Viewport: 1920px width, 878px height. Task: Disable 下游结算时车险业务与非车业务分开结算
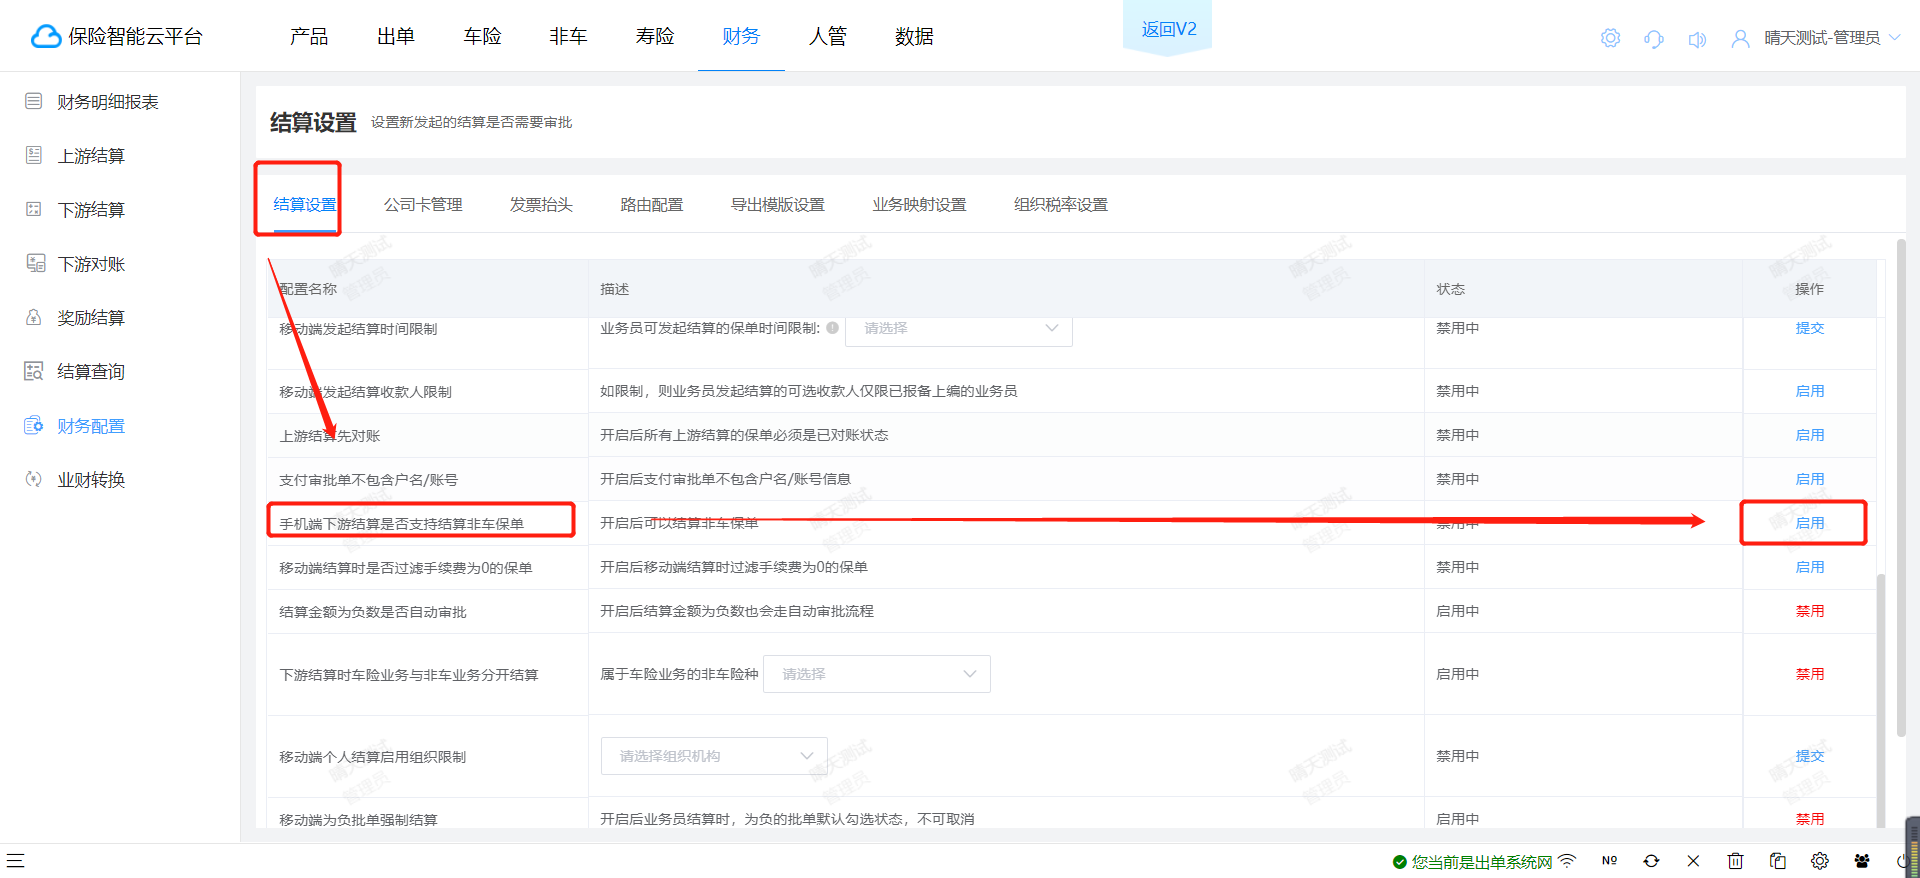pyautogui.click(x=1810, y=674)
